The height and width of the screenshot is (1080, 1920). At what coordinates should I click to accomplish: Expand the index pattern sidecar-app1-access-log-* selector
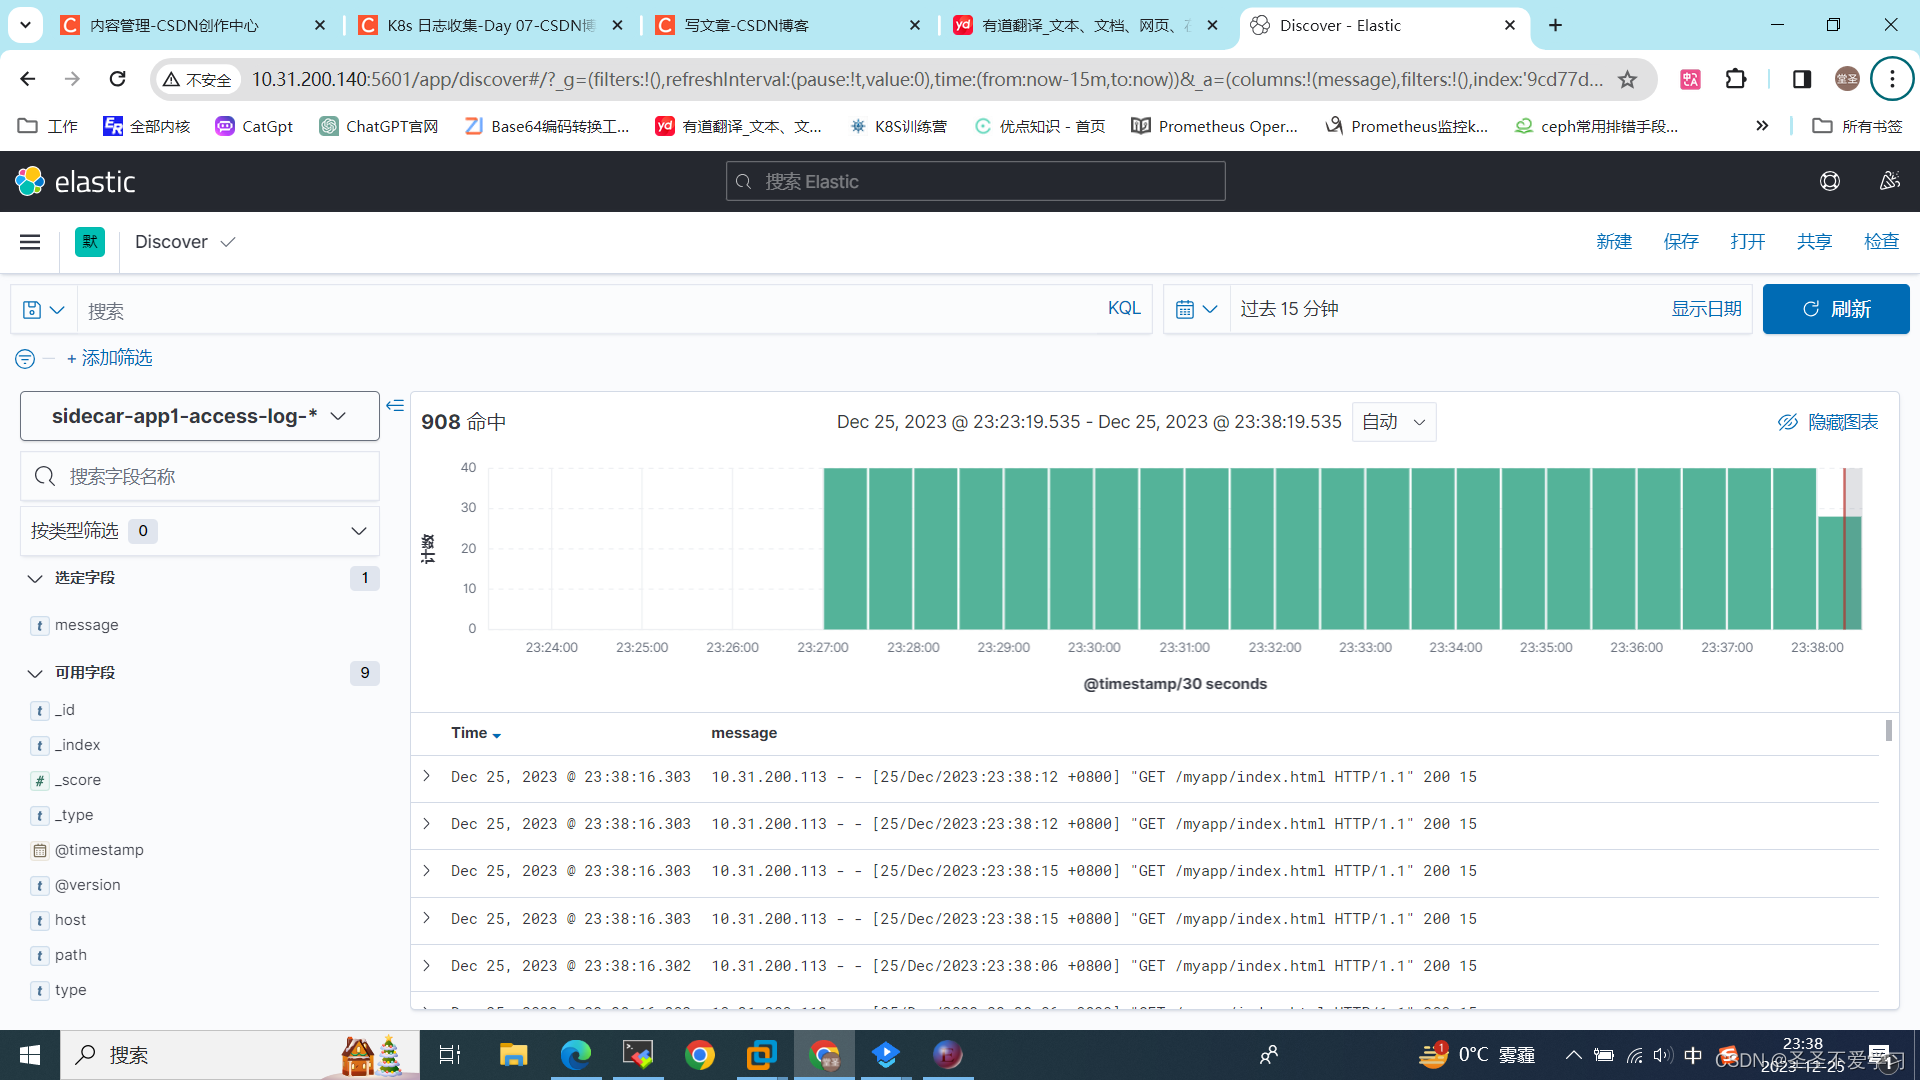pyautogui.click(x=200, y=416)
